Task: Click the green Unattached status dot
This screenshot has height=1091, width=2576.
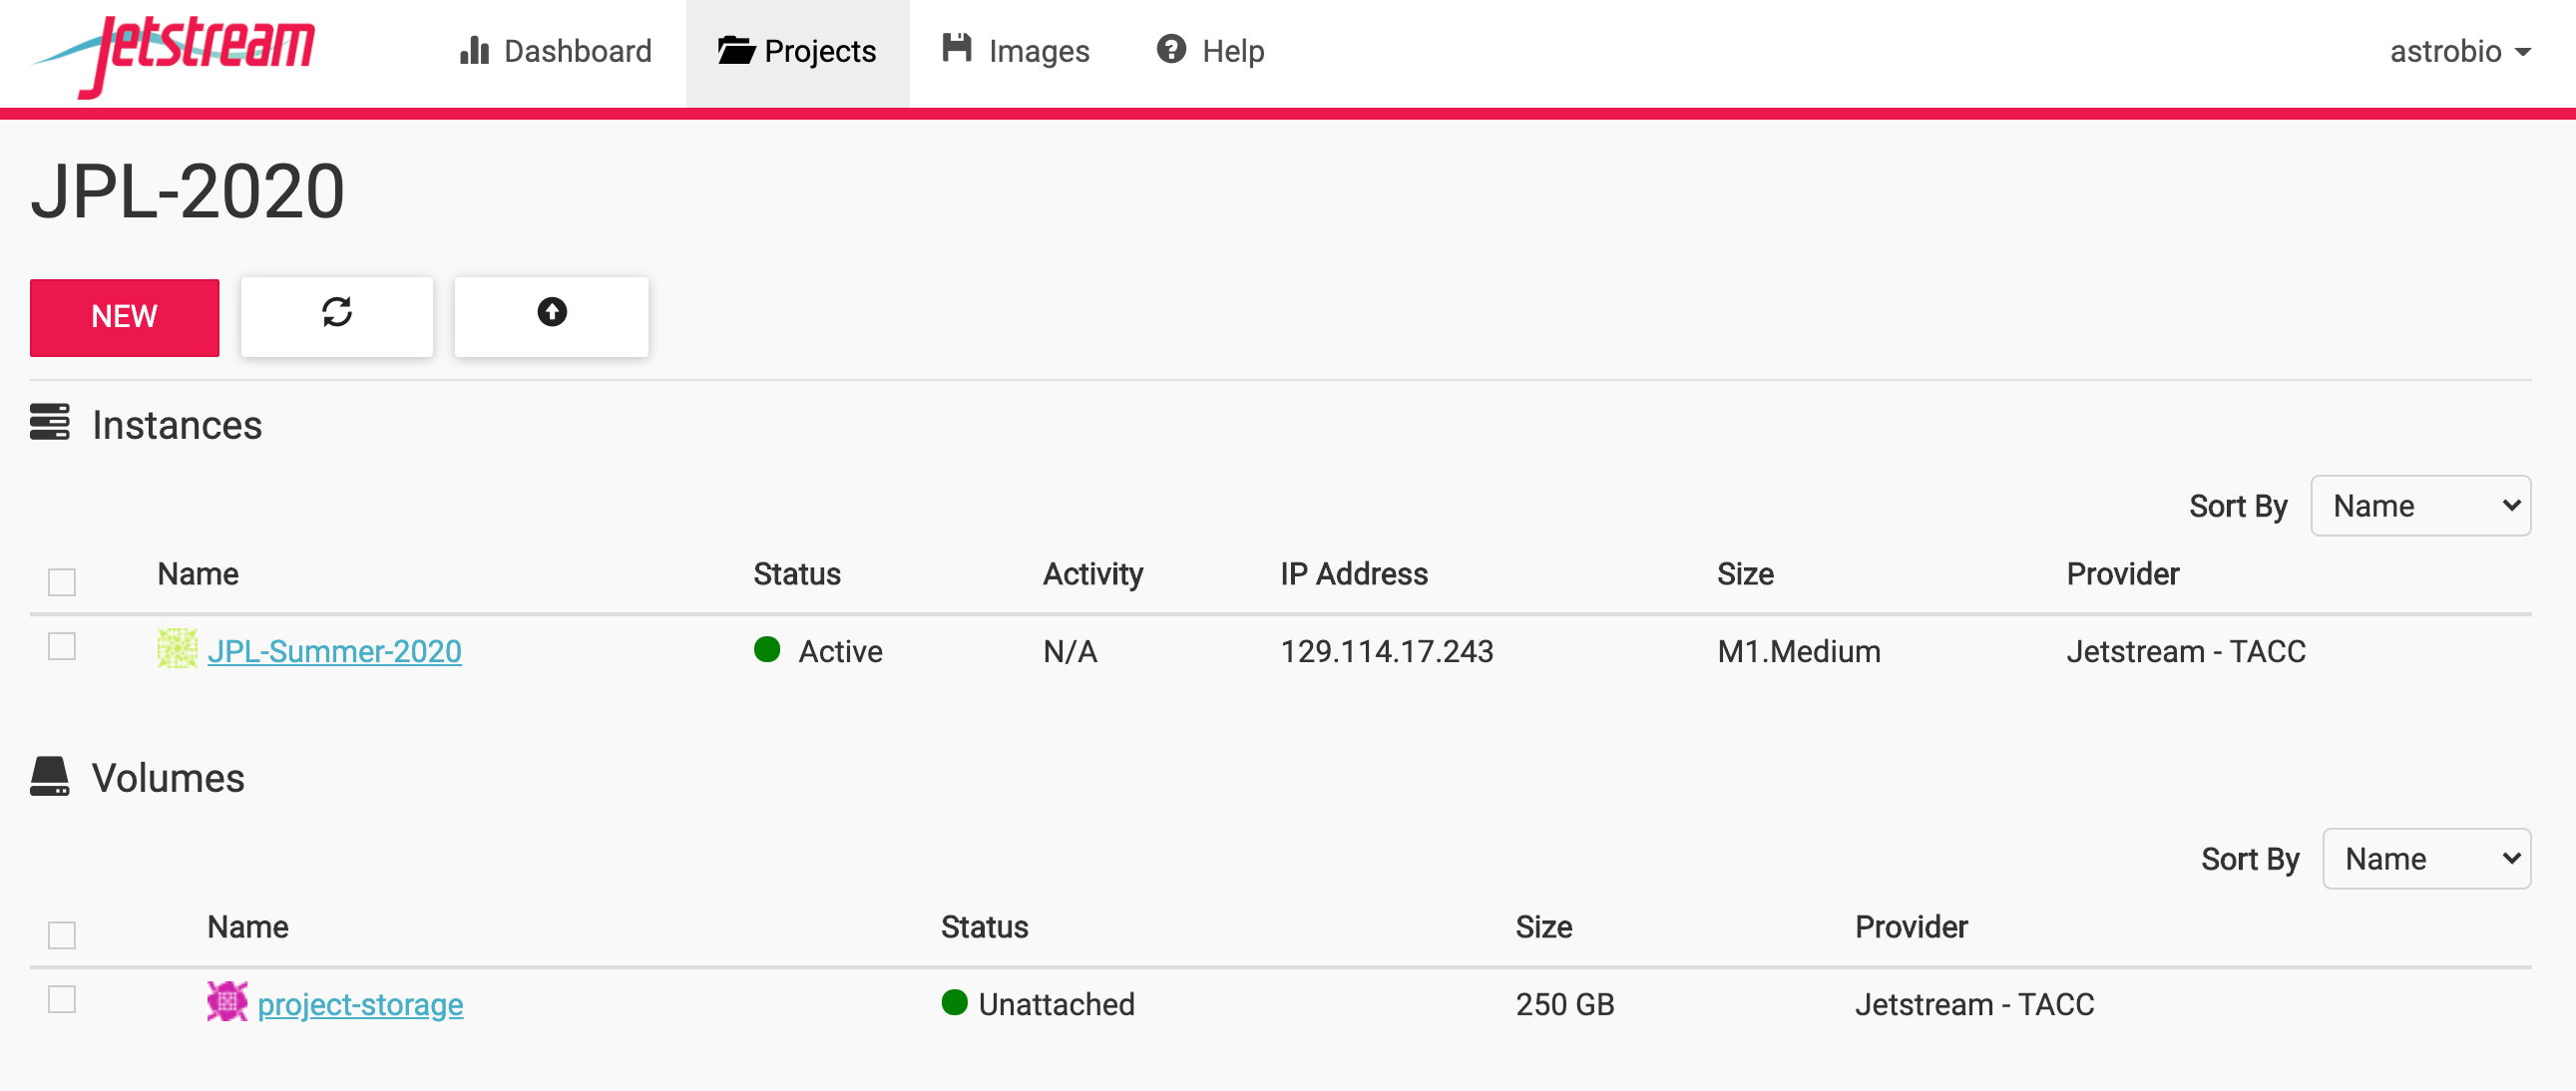Action: 955,1003
